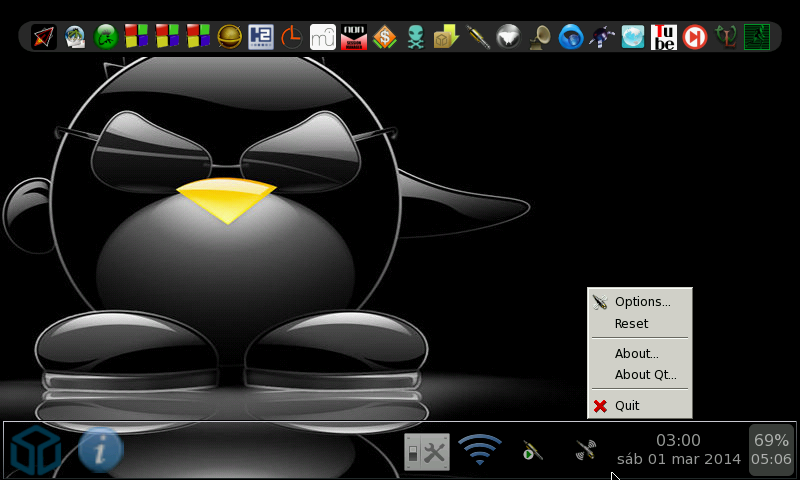The height and width of the screenshot is (480, 800).
Task: Open the third colored-squares dock icon
Action: click(x=198, y=37)
